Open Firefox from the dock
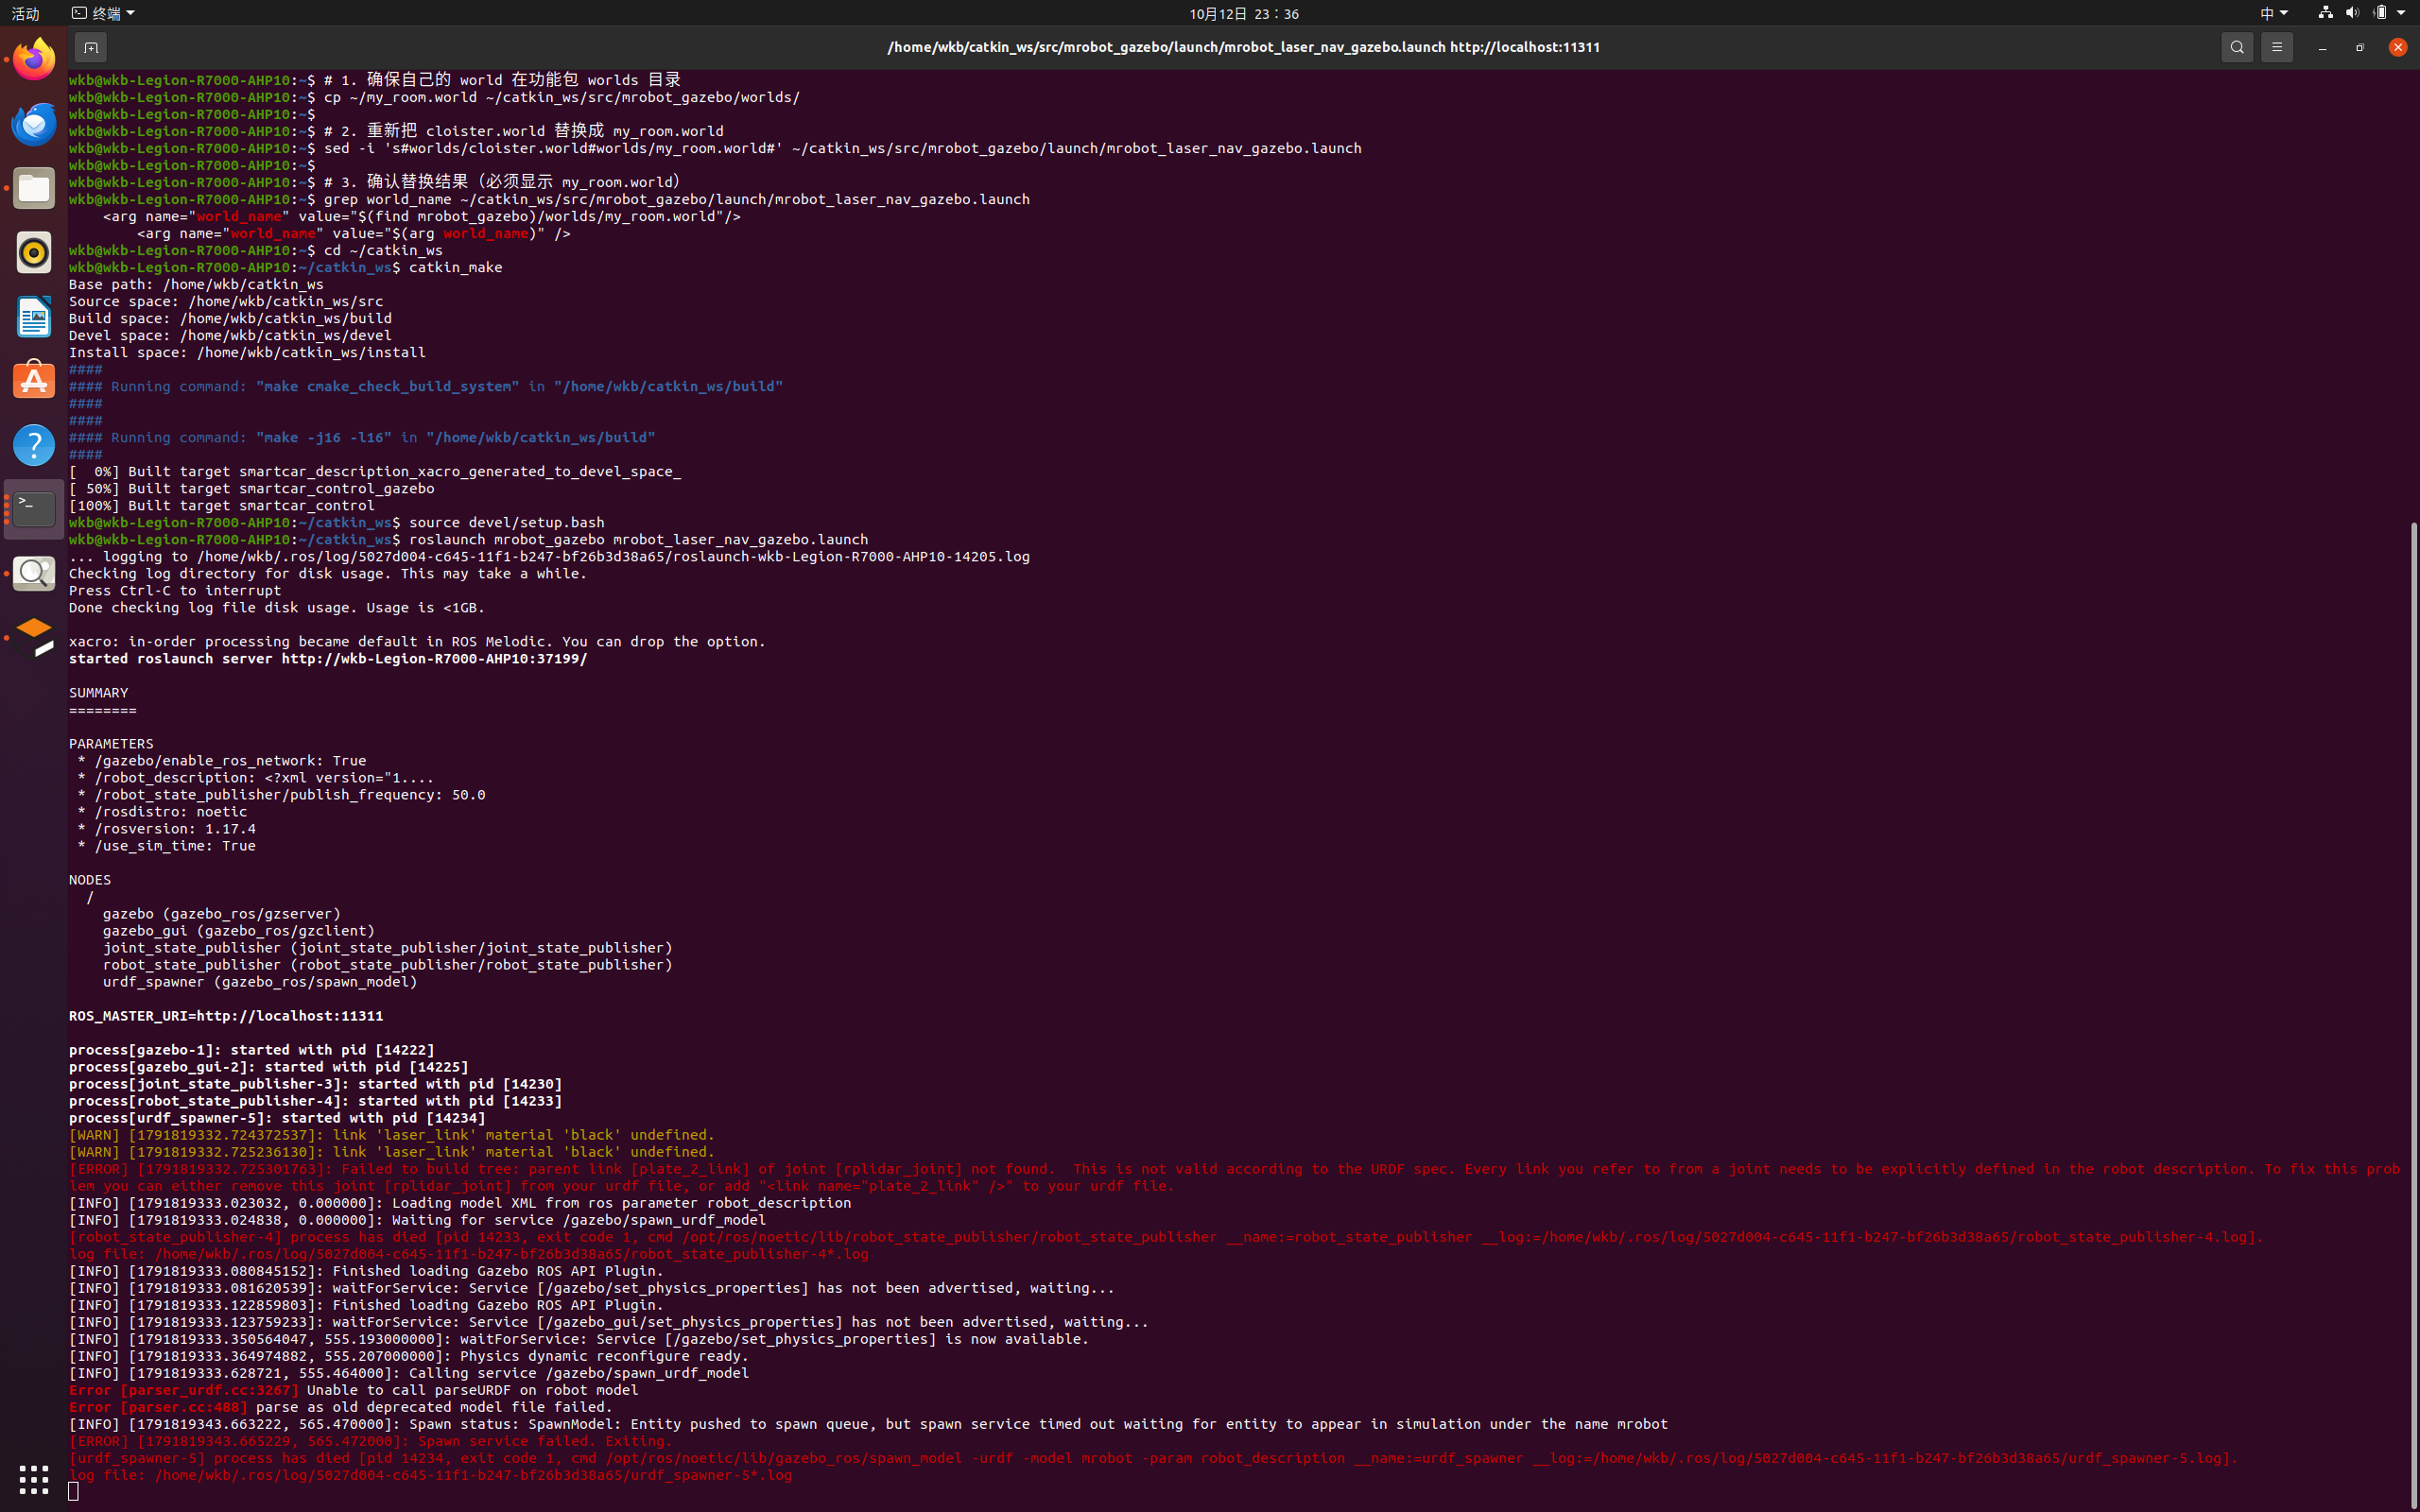The width and height of the screenshot is (2420, 1512). coord(34,60)
